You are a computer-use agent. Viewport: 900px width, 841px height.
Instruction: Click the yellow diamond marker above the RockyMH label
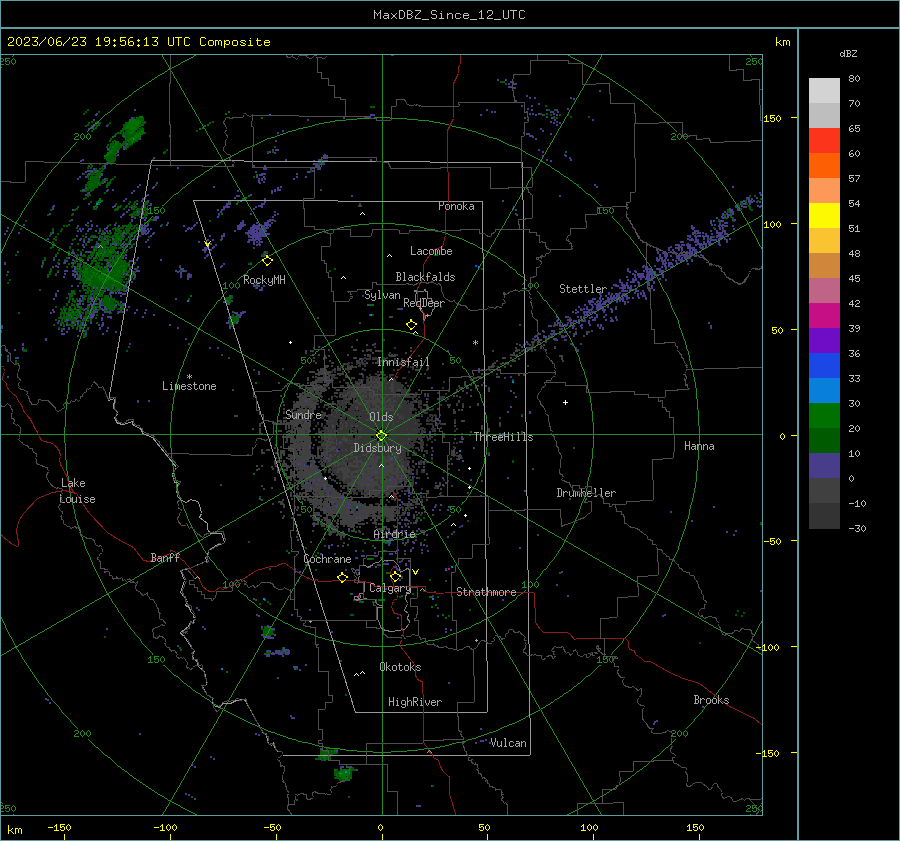[267, 261]
